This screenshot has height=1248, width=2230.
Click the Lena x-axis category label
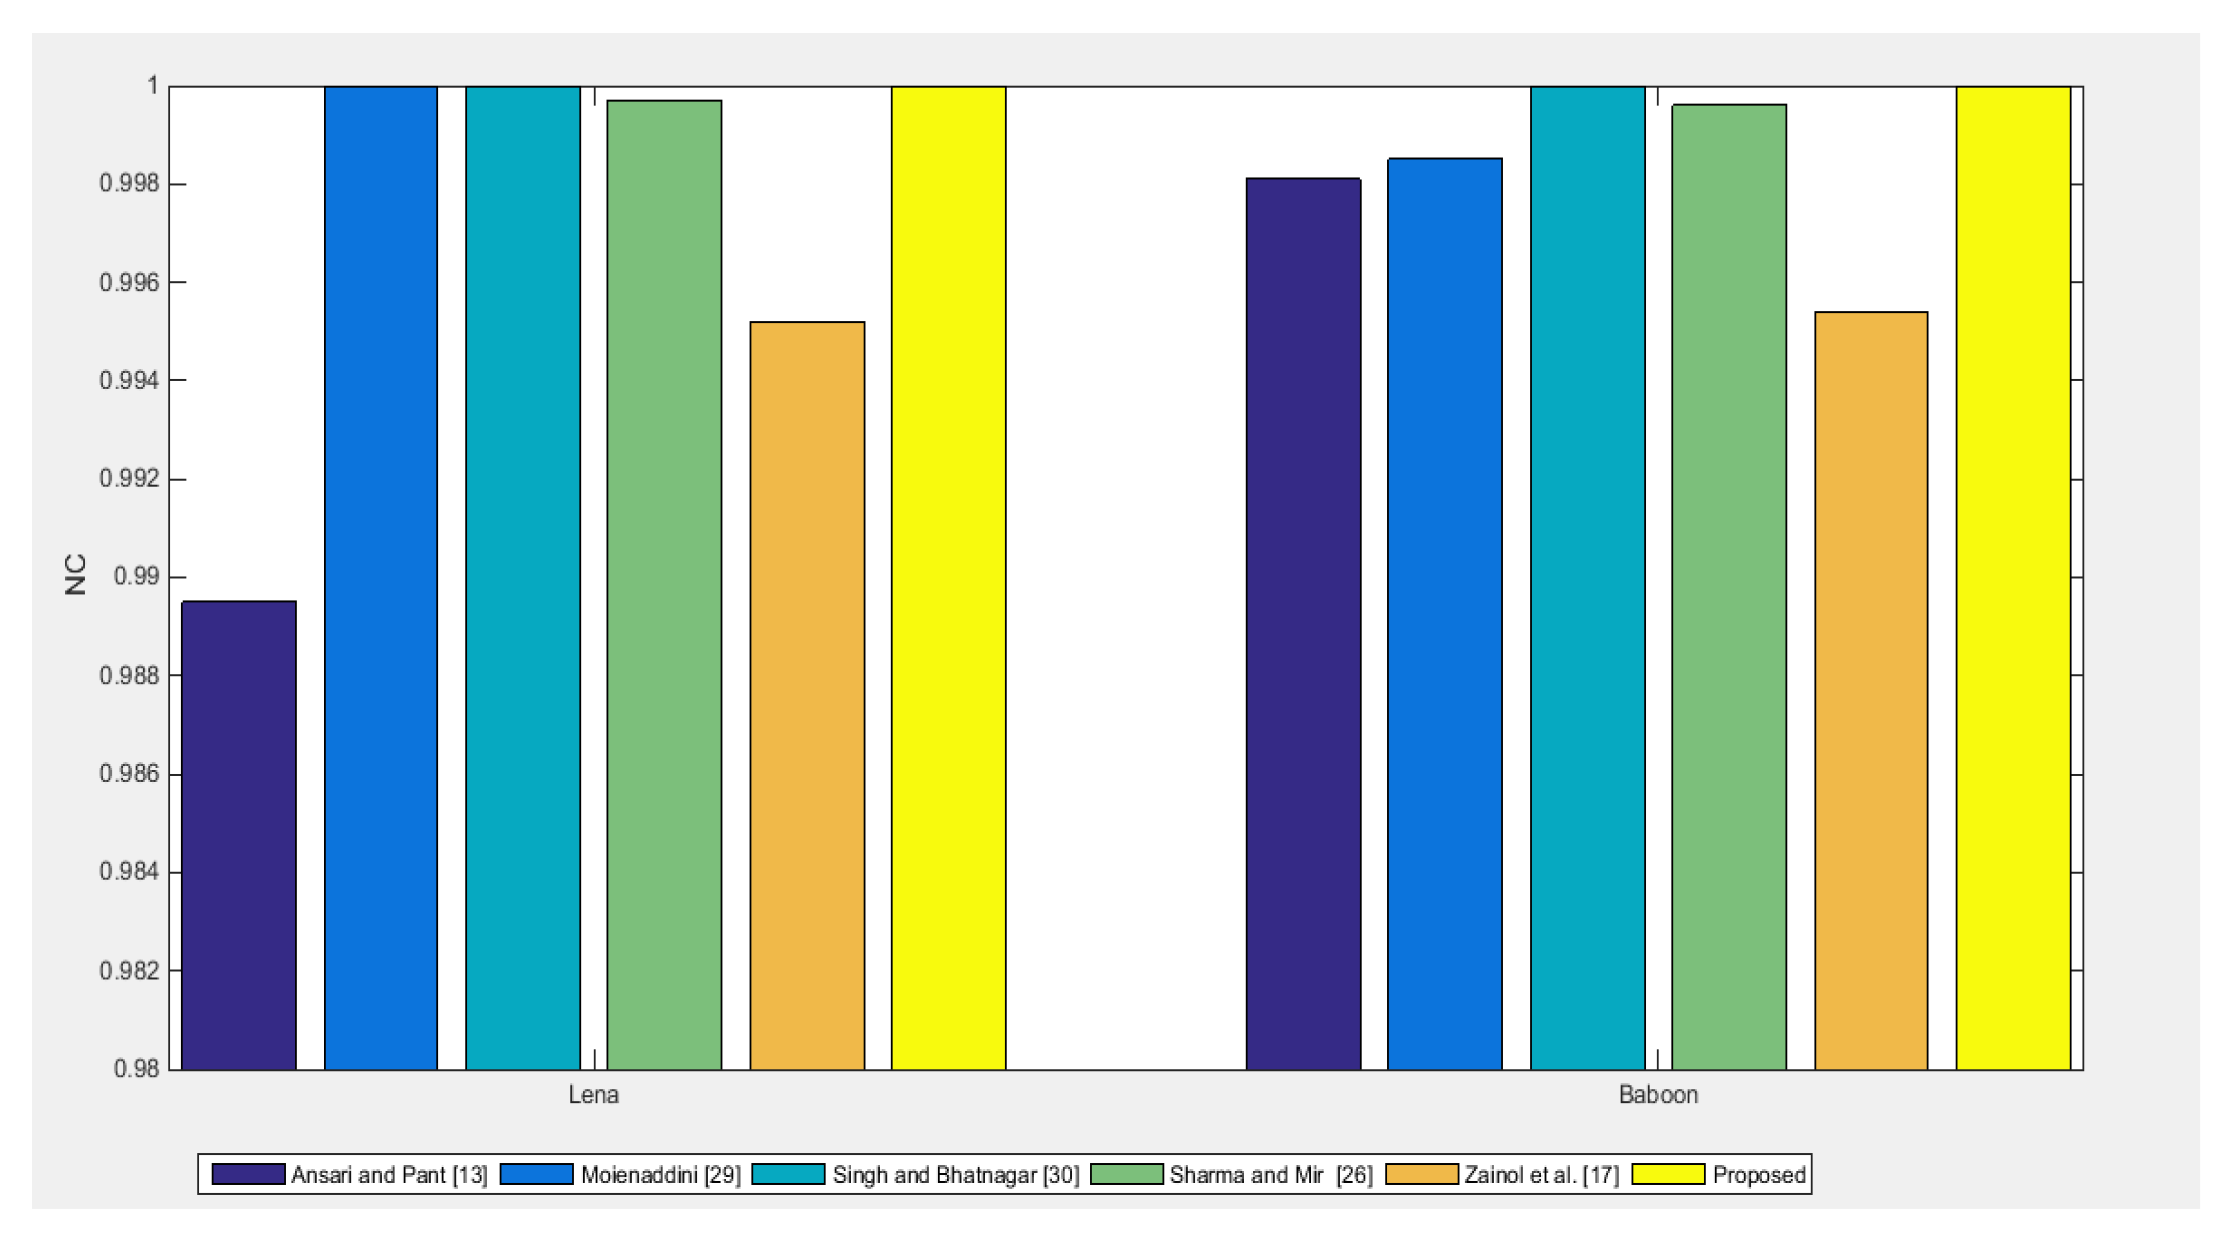[593, 1094]
